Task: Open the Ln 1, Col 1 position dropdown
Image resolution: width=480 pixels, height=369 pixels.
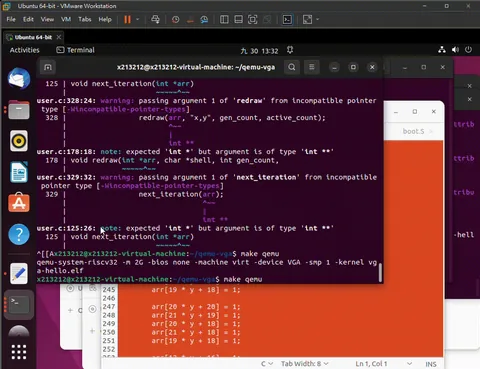Action: (383, 364)
